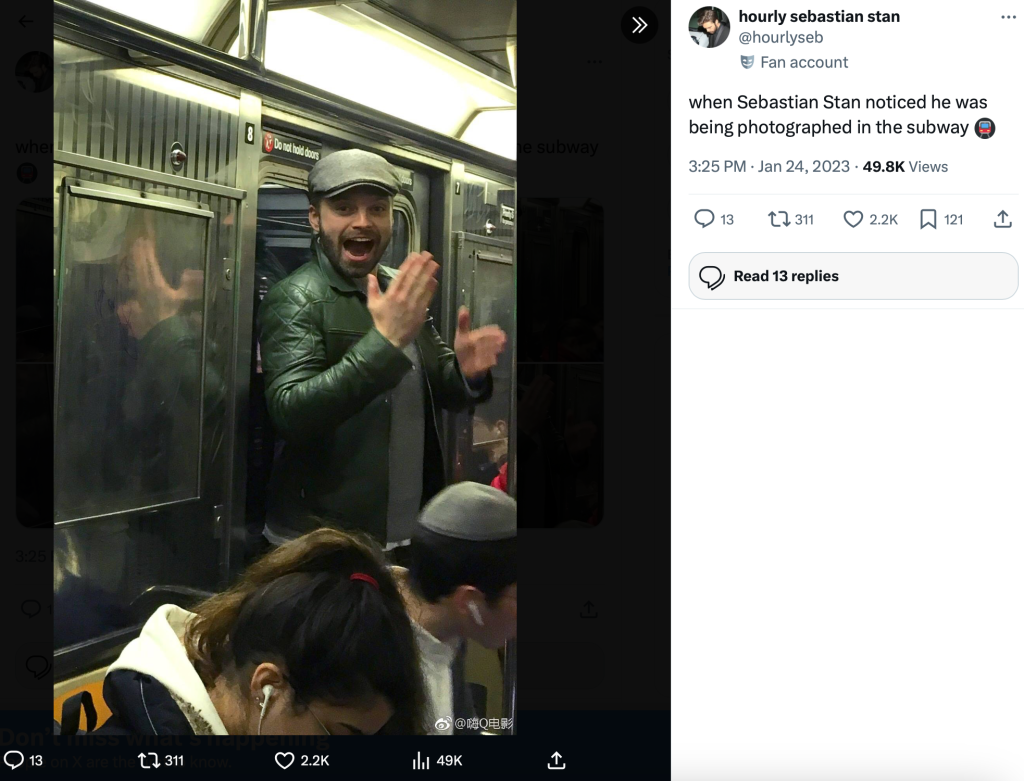
Task: Repost the tweet with 311 reposts in the panel
Action: coord(780,219)
